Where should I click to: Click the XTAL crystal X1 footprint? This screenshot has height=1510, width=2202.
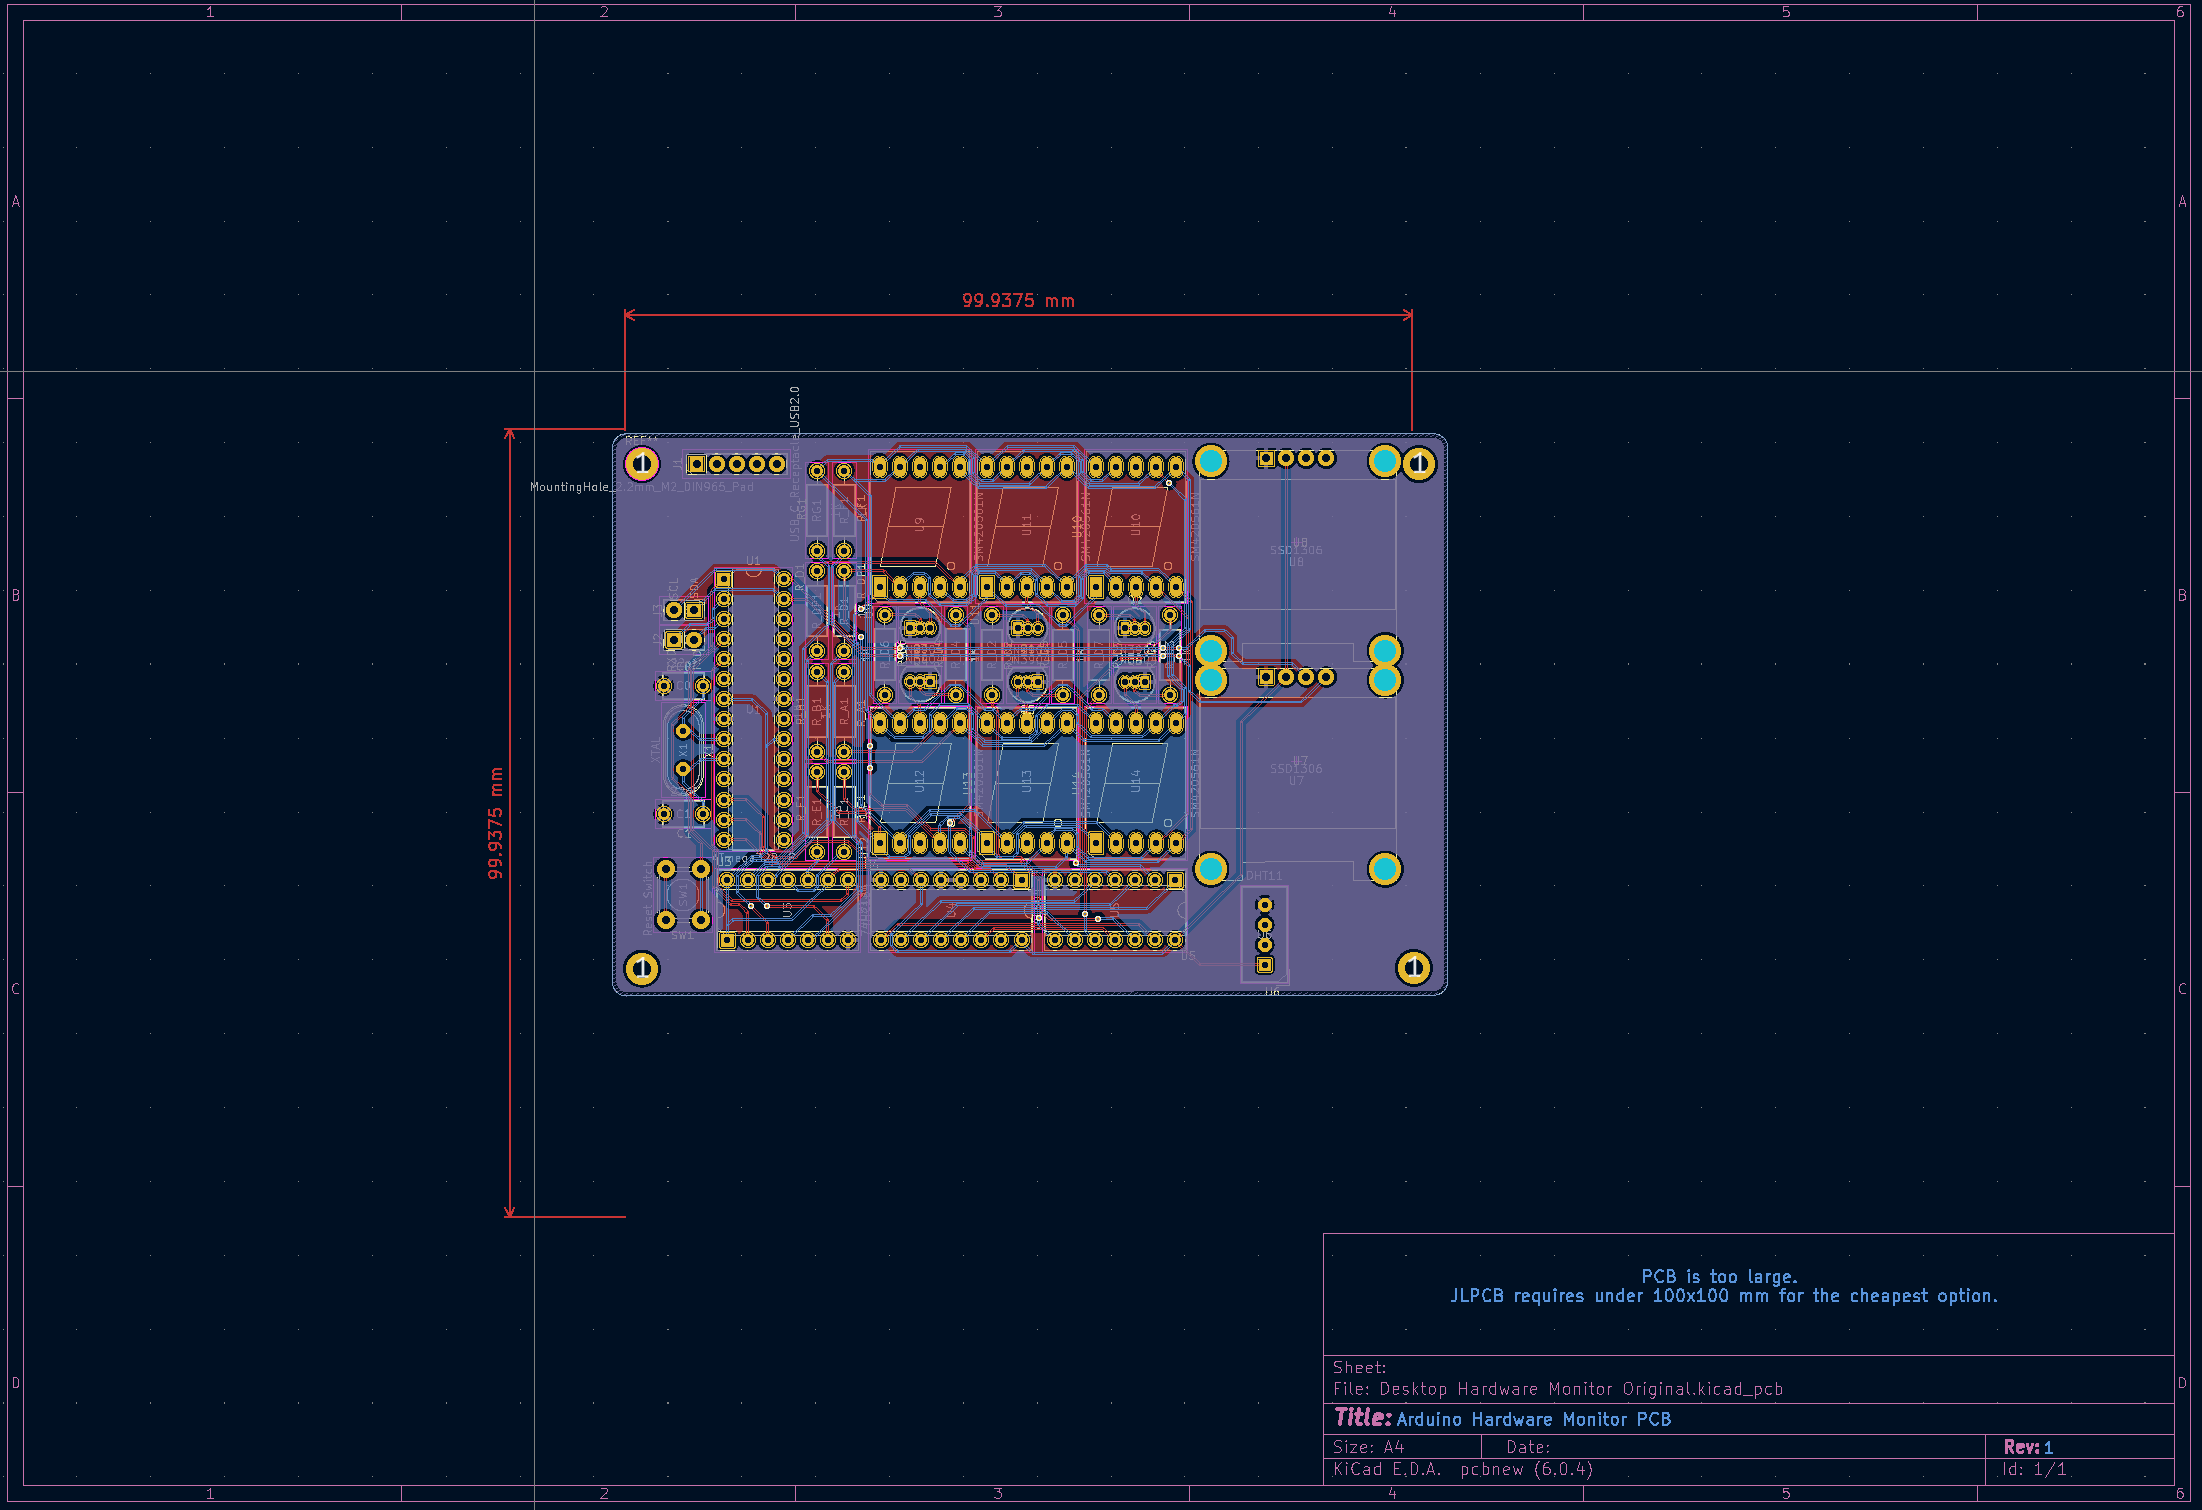click(681, 748)
